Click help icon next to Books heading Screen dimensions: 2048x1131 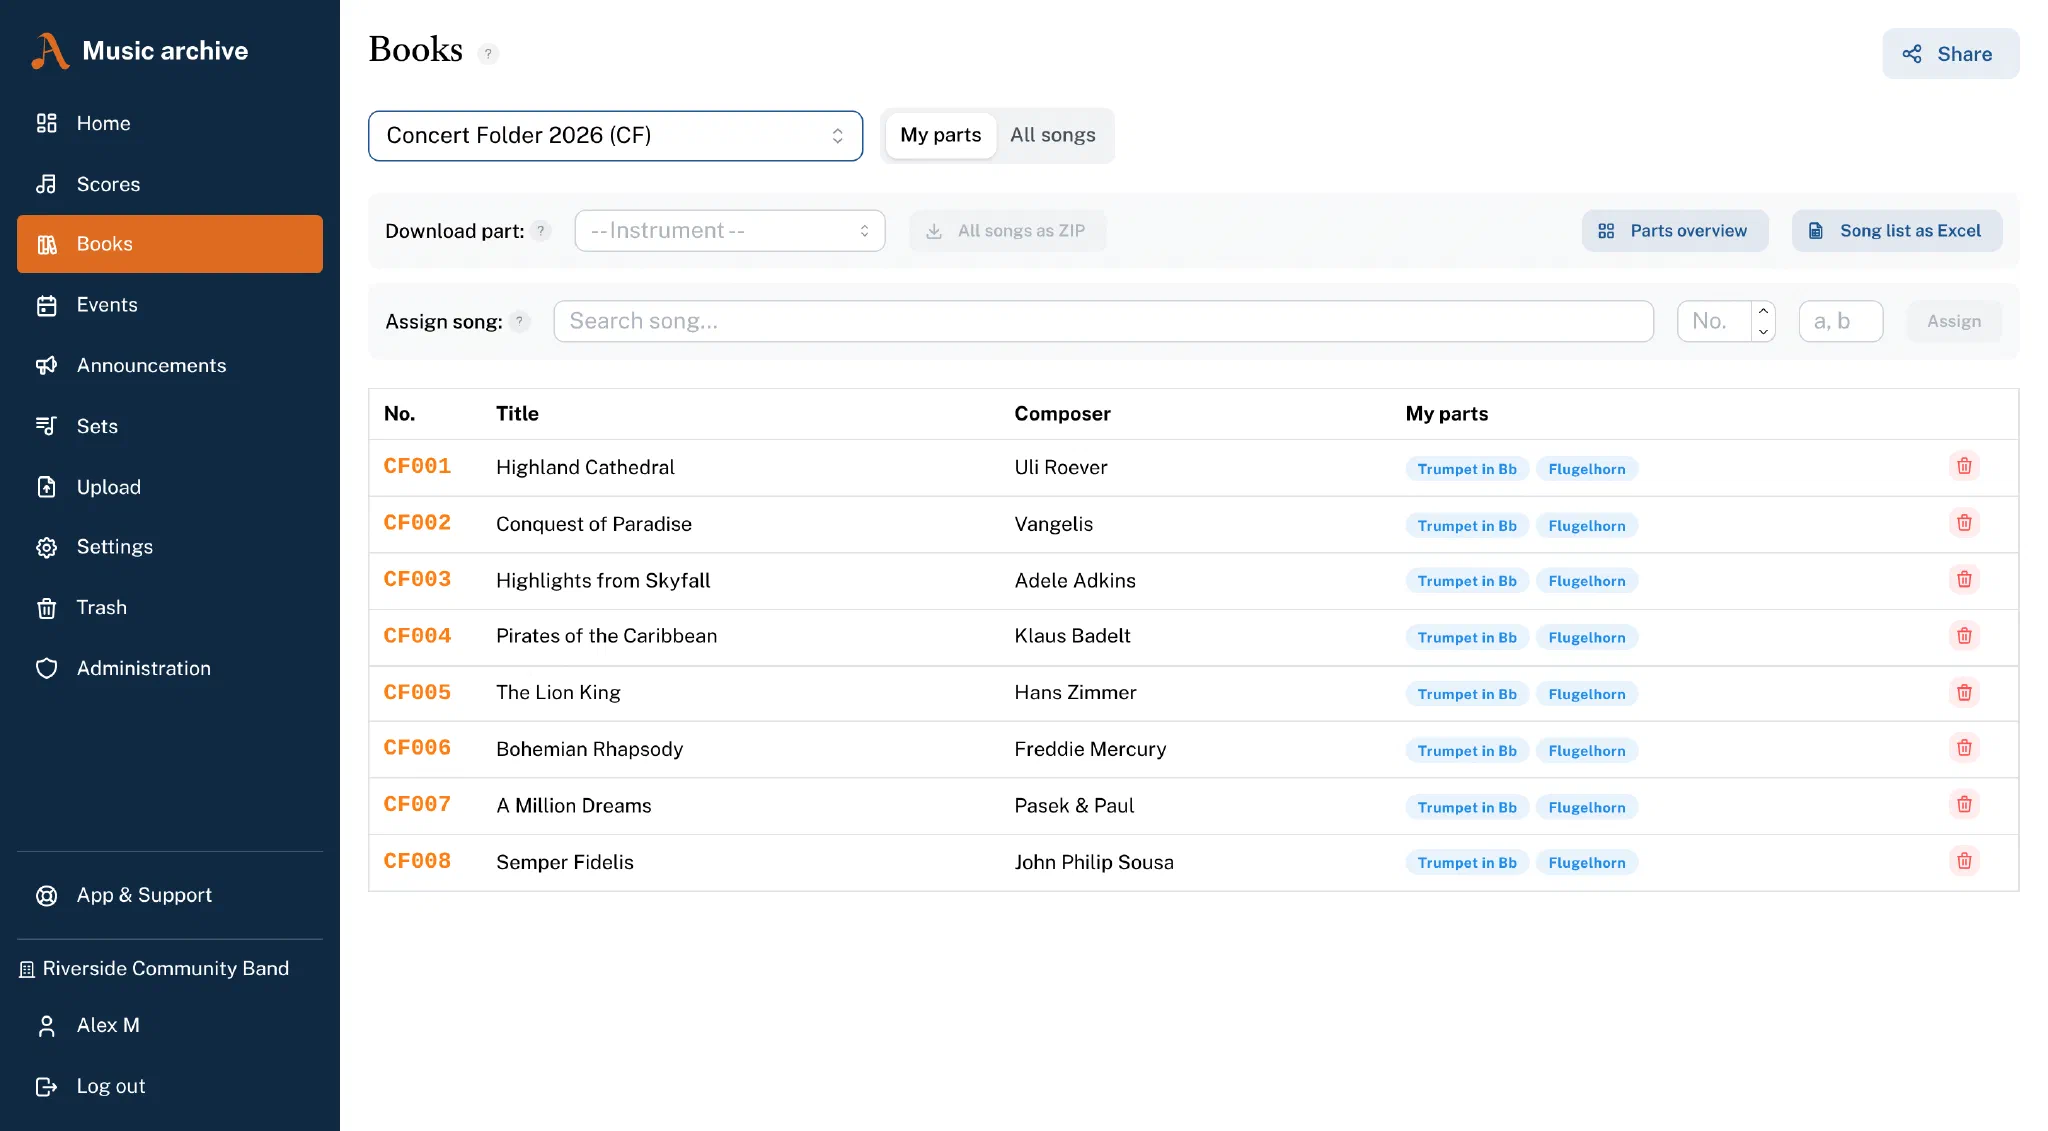(488, 54)
